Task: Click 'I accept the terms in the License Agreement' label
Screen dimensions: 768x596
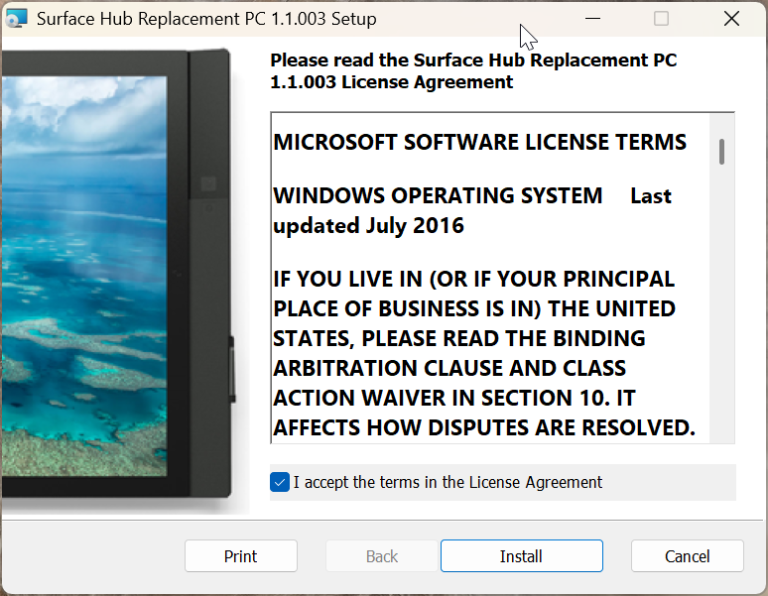Action: click(x=448, y=482)
